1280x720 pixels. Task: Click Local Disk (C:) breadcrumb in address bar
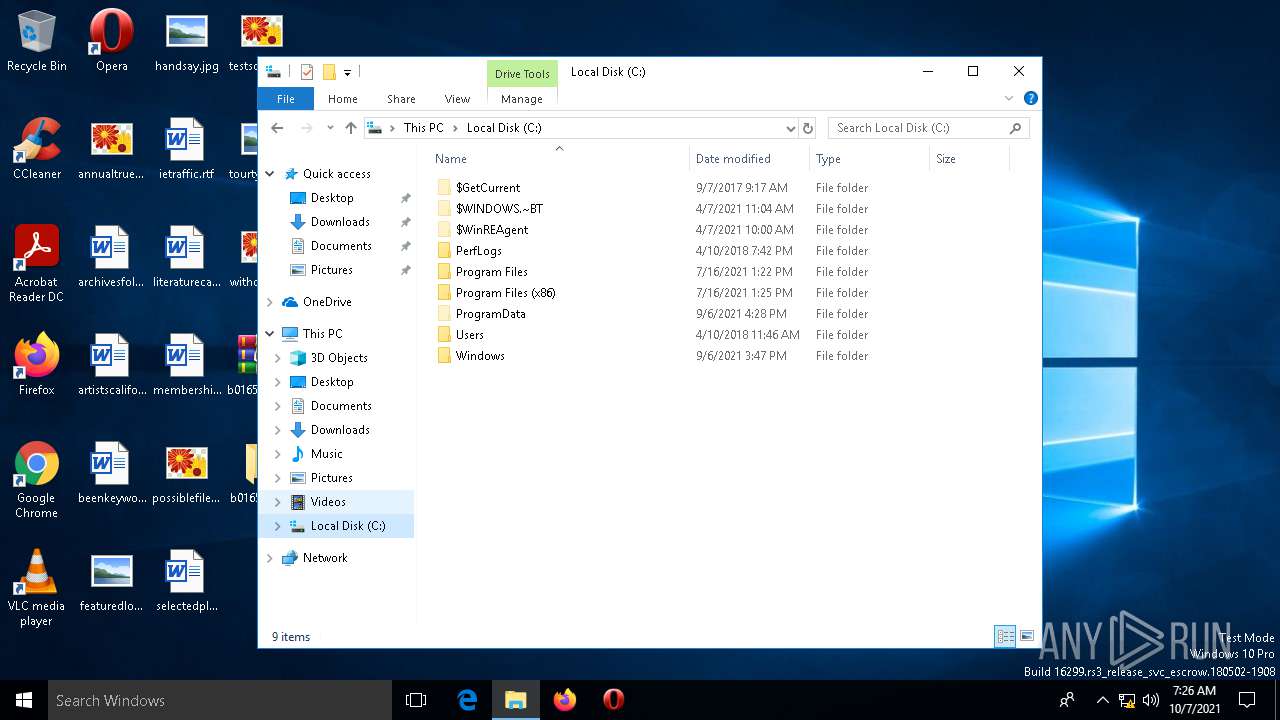click(504, 128)
